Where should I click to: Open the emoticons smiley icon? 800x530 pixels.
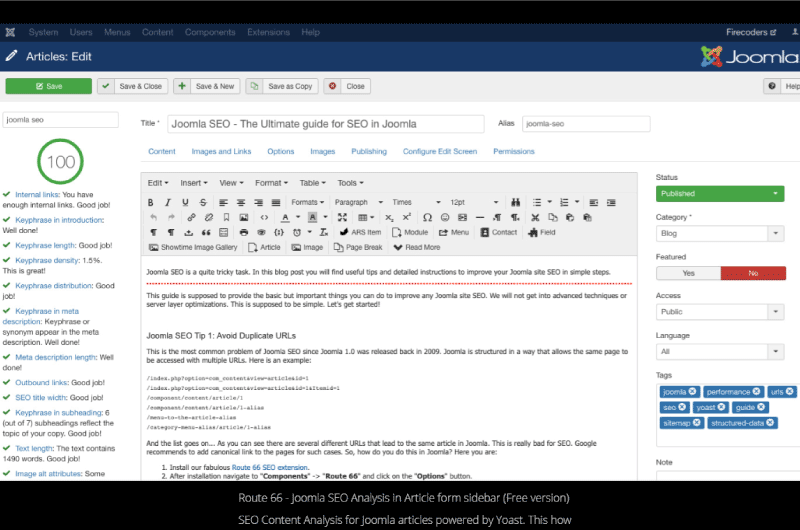click(x=445, y=217)
